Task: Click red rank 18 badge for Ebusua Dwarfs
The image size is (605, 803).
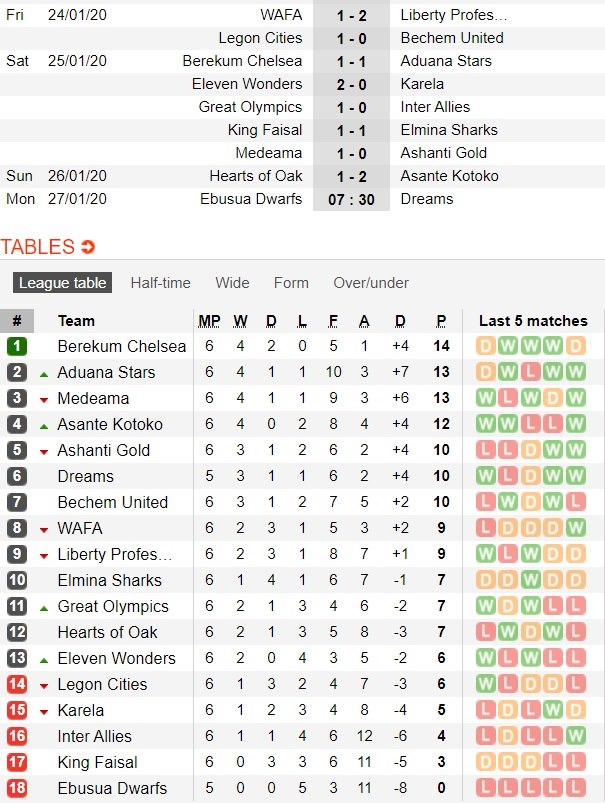Action: (17, 788)
